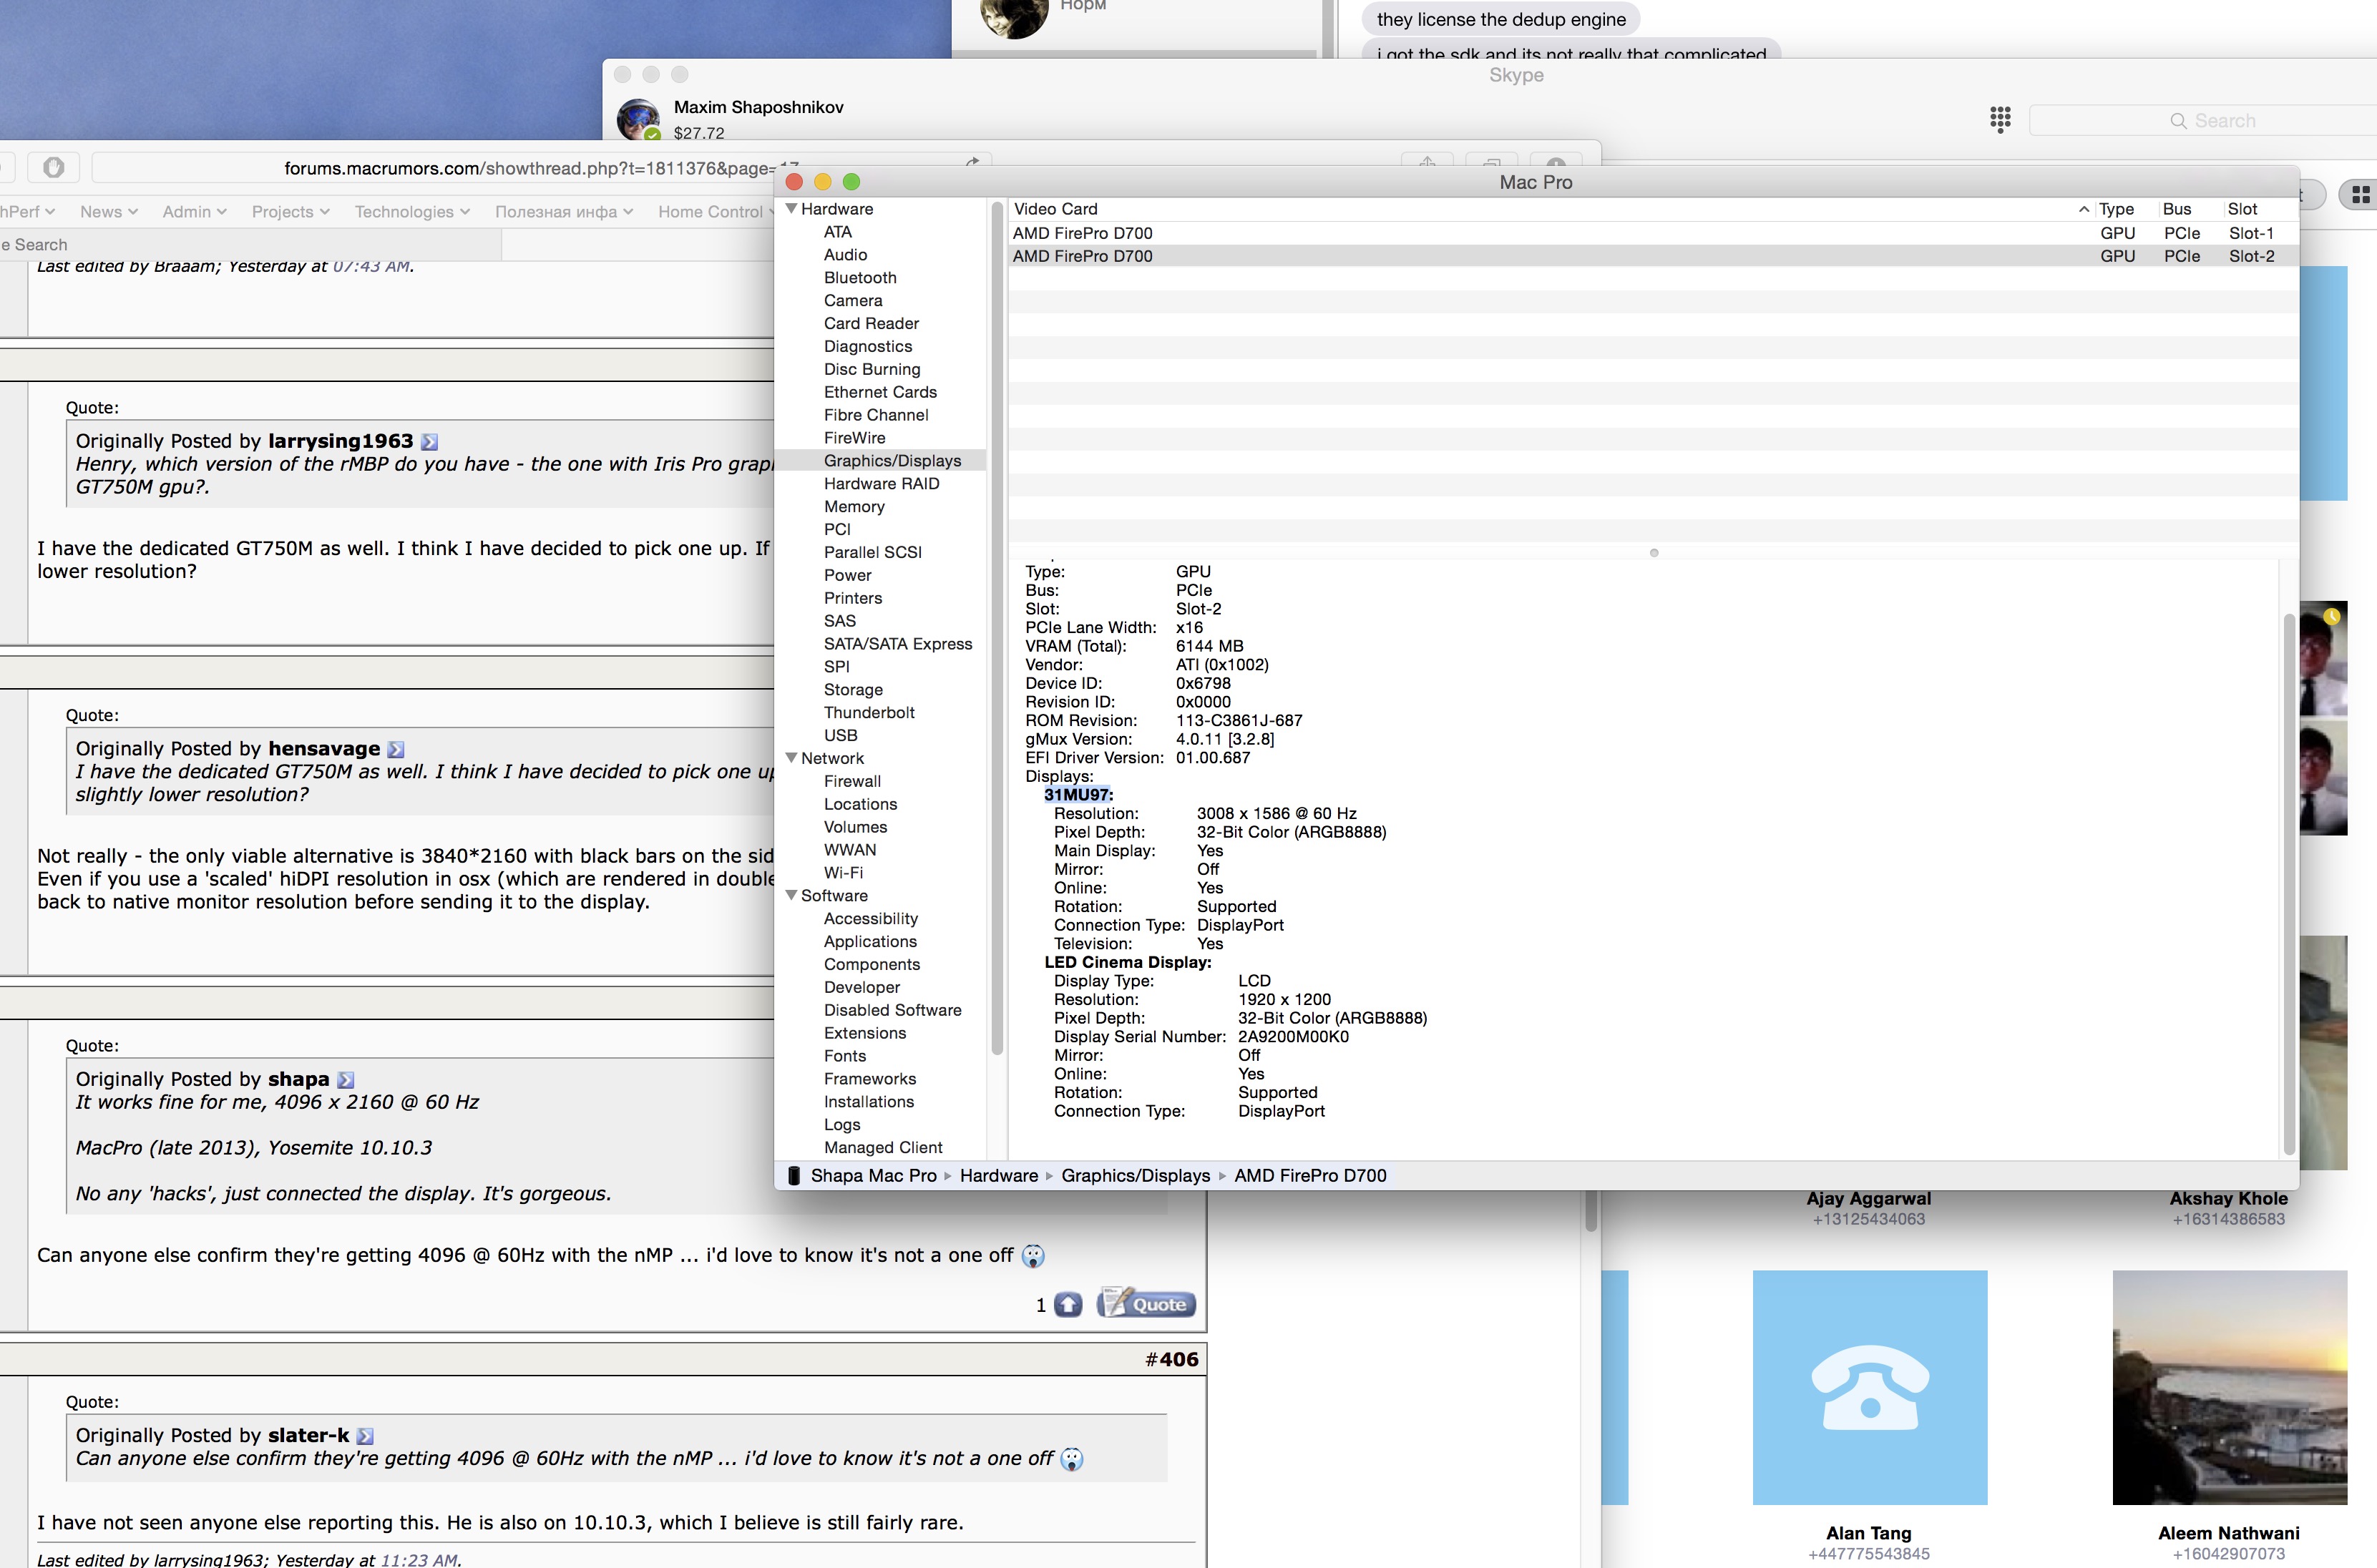This screenshot has height=1568, width=2377.
Task: View shapa's original post arrow icon
Action: point(345,1080)
